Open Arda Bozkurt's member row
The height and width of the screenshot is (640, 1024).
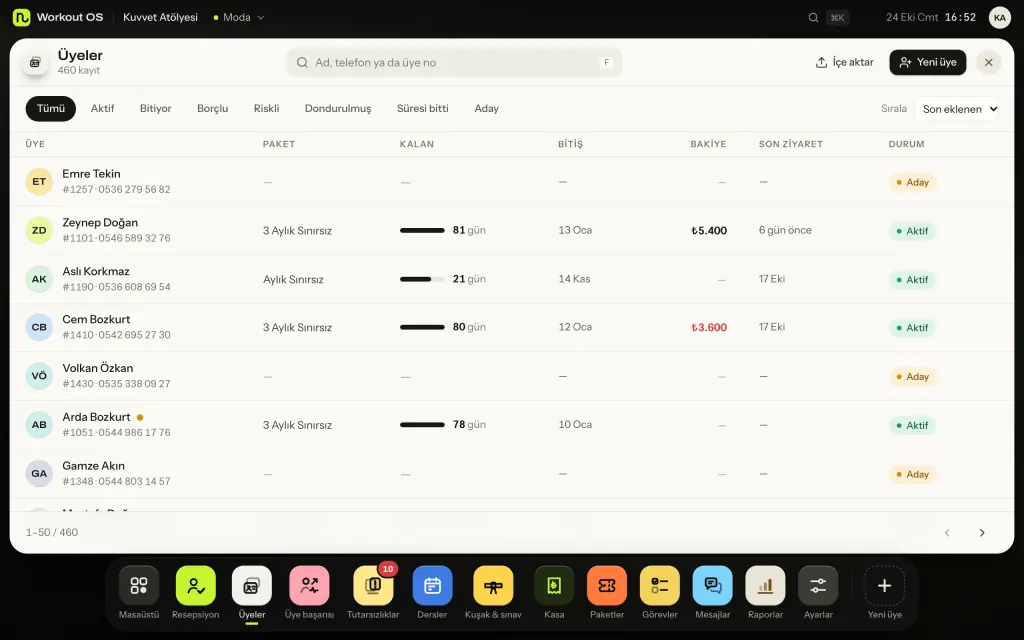coord(512,424)
